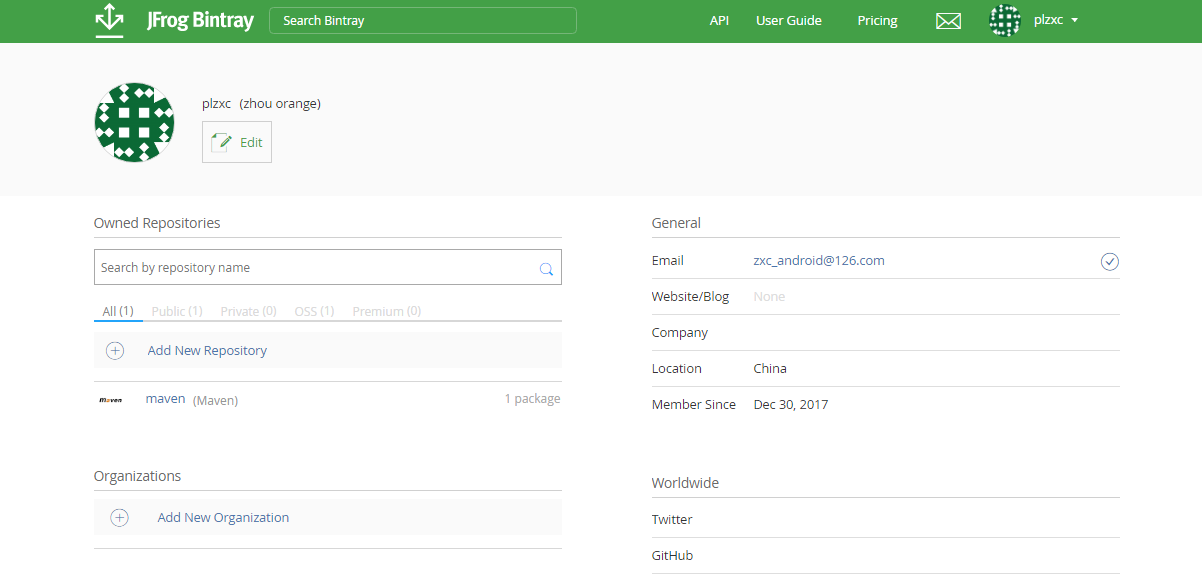Click the Worldwide heading
1202x575 pixels.
click(685, 483)
